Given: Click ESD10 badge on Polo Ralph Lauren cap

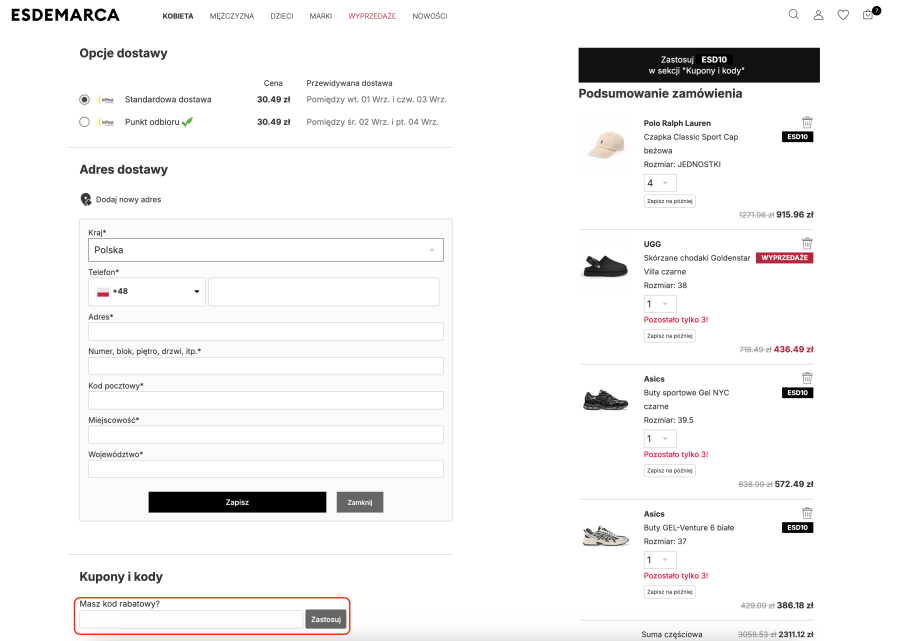Looking at the screenshot, I should tap(797, 137).
